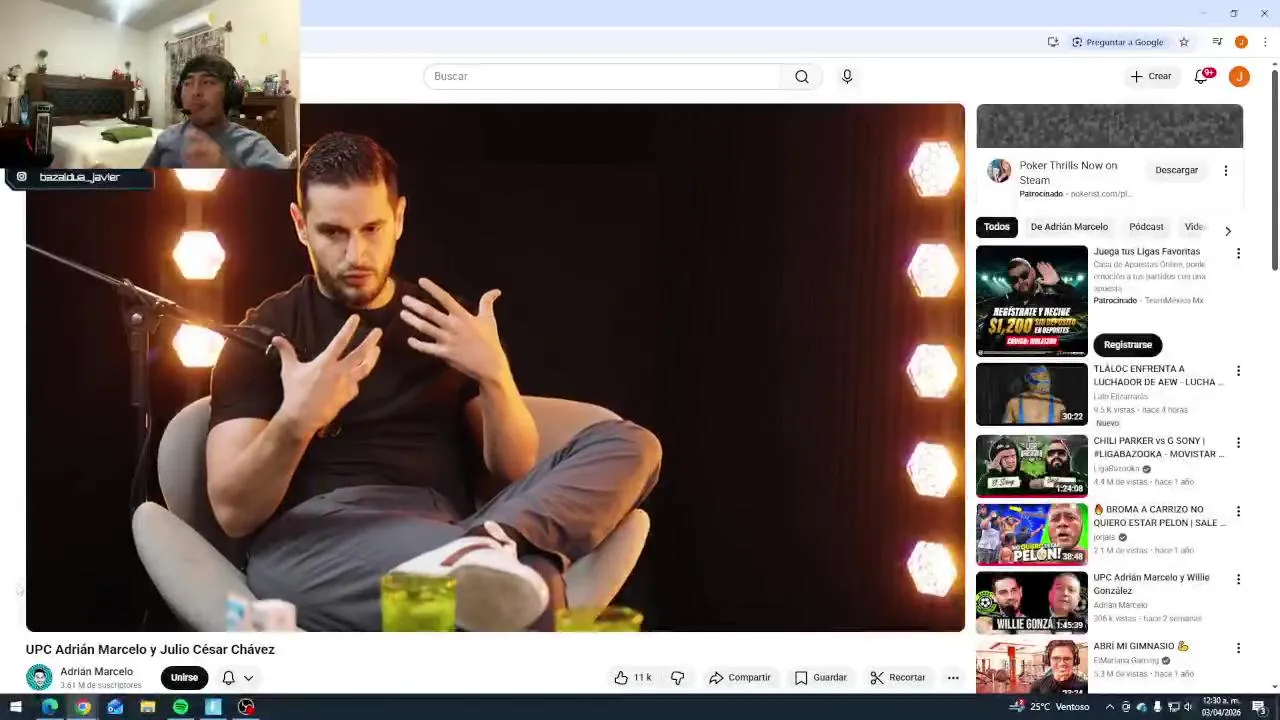The width and height of the screenshot is (1280, 720).
Task: Click Unirse to join the channel
Action: [x=184, y=678]
